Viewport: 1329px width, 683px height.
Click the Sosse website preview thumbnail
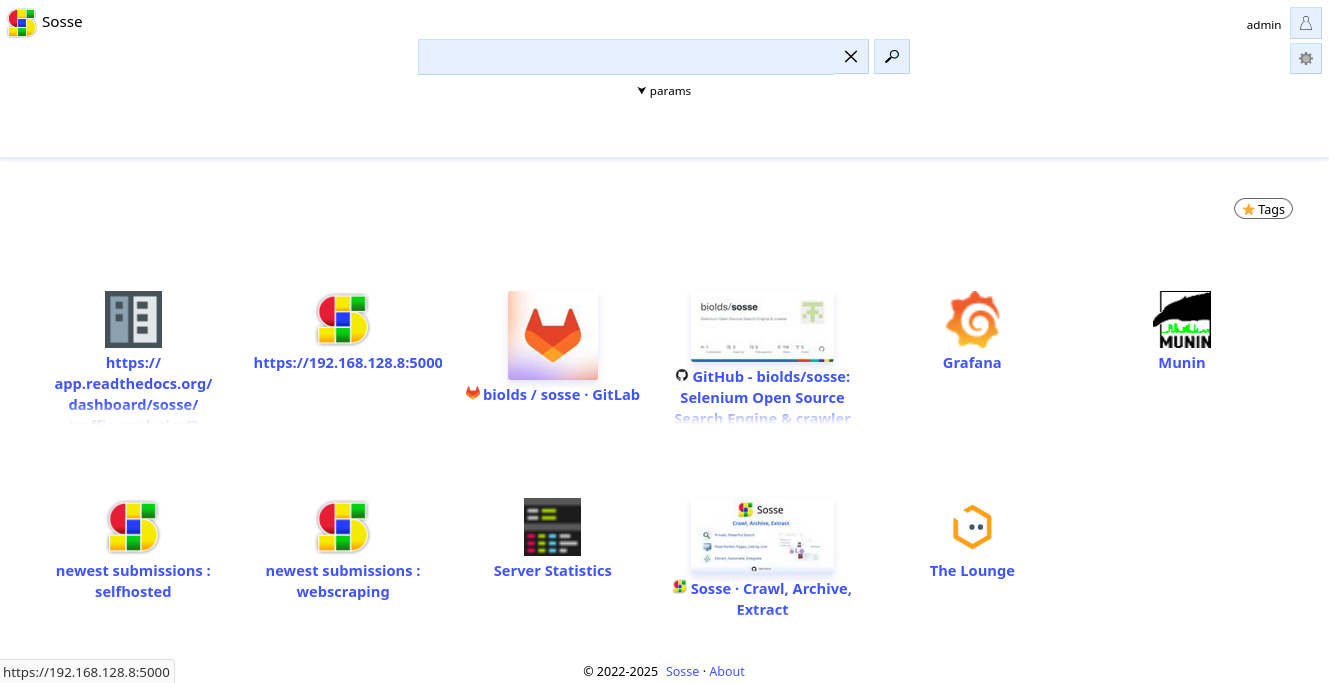(762, 534)
